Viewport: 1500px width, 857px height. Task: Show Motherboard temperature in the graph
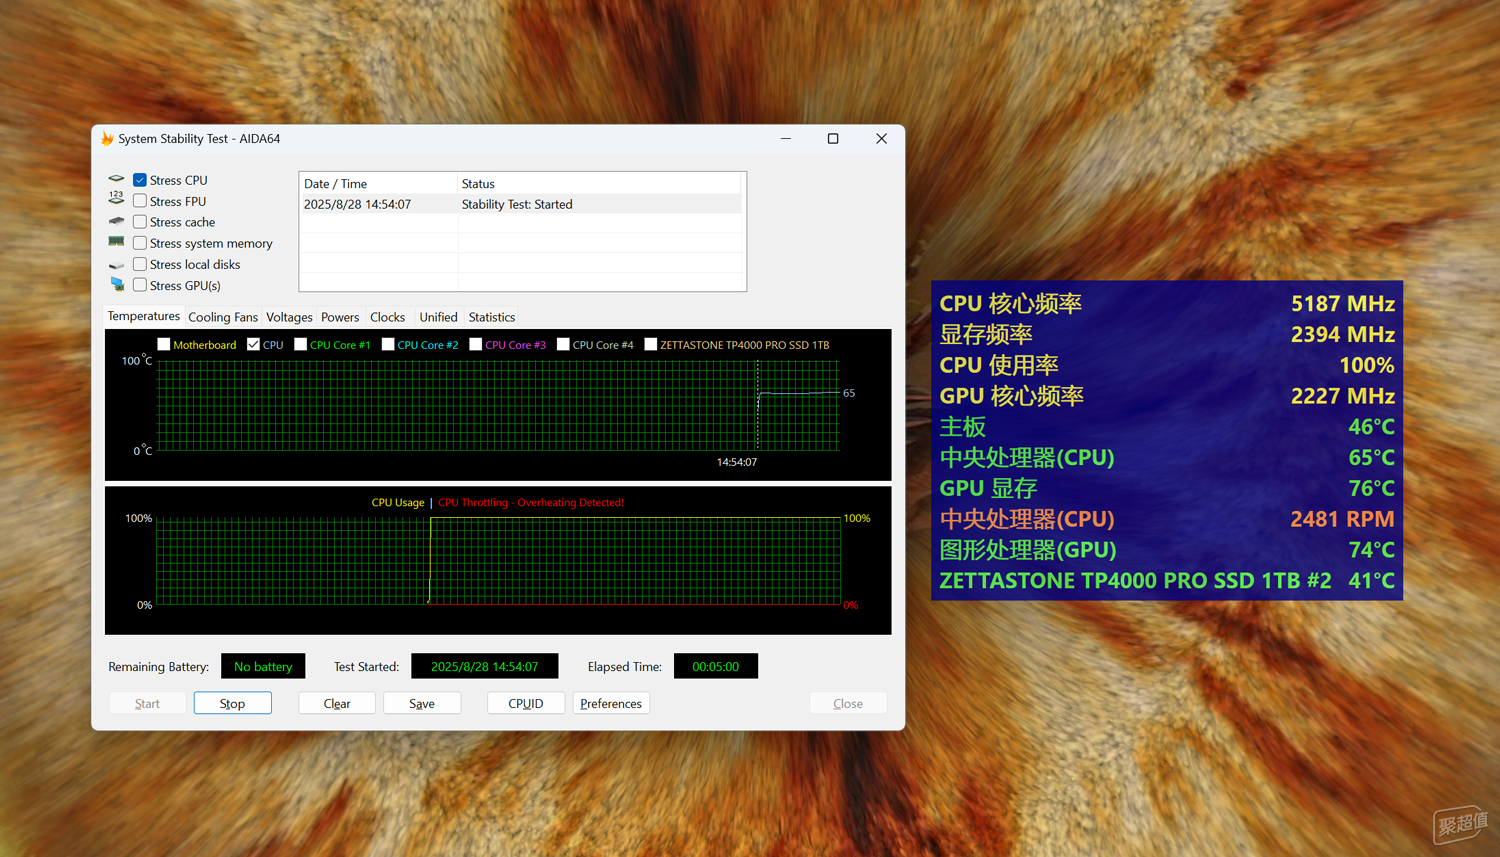coord(164,344)
